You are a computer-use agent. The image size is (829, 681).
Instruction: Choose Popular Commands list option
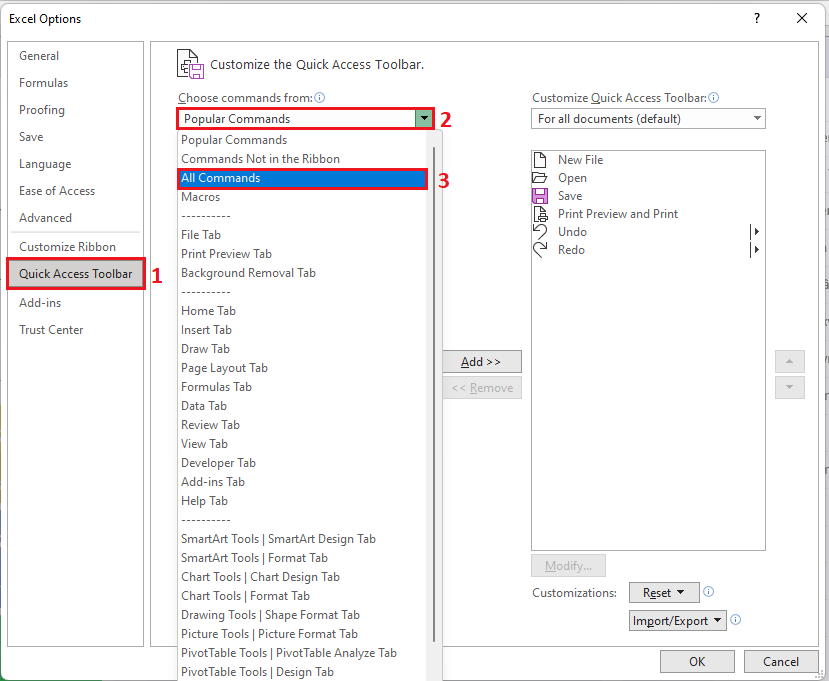[x=303, y=140]
